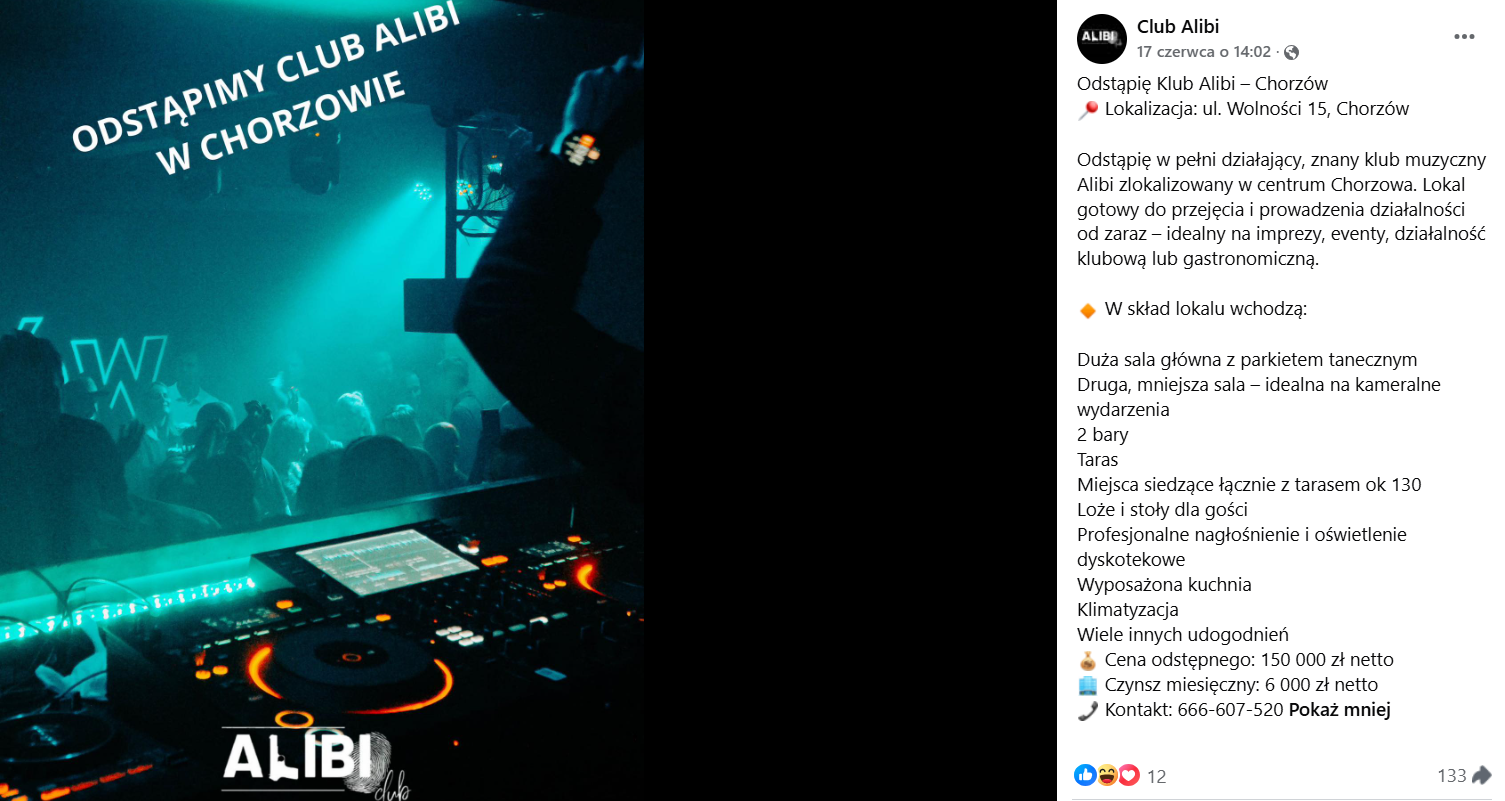Click the share arrow icon beside 133

click(x=1481, y=775)
